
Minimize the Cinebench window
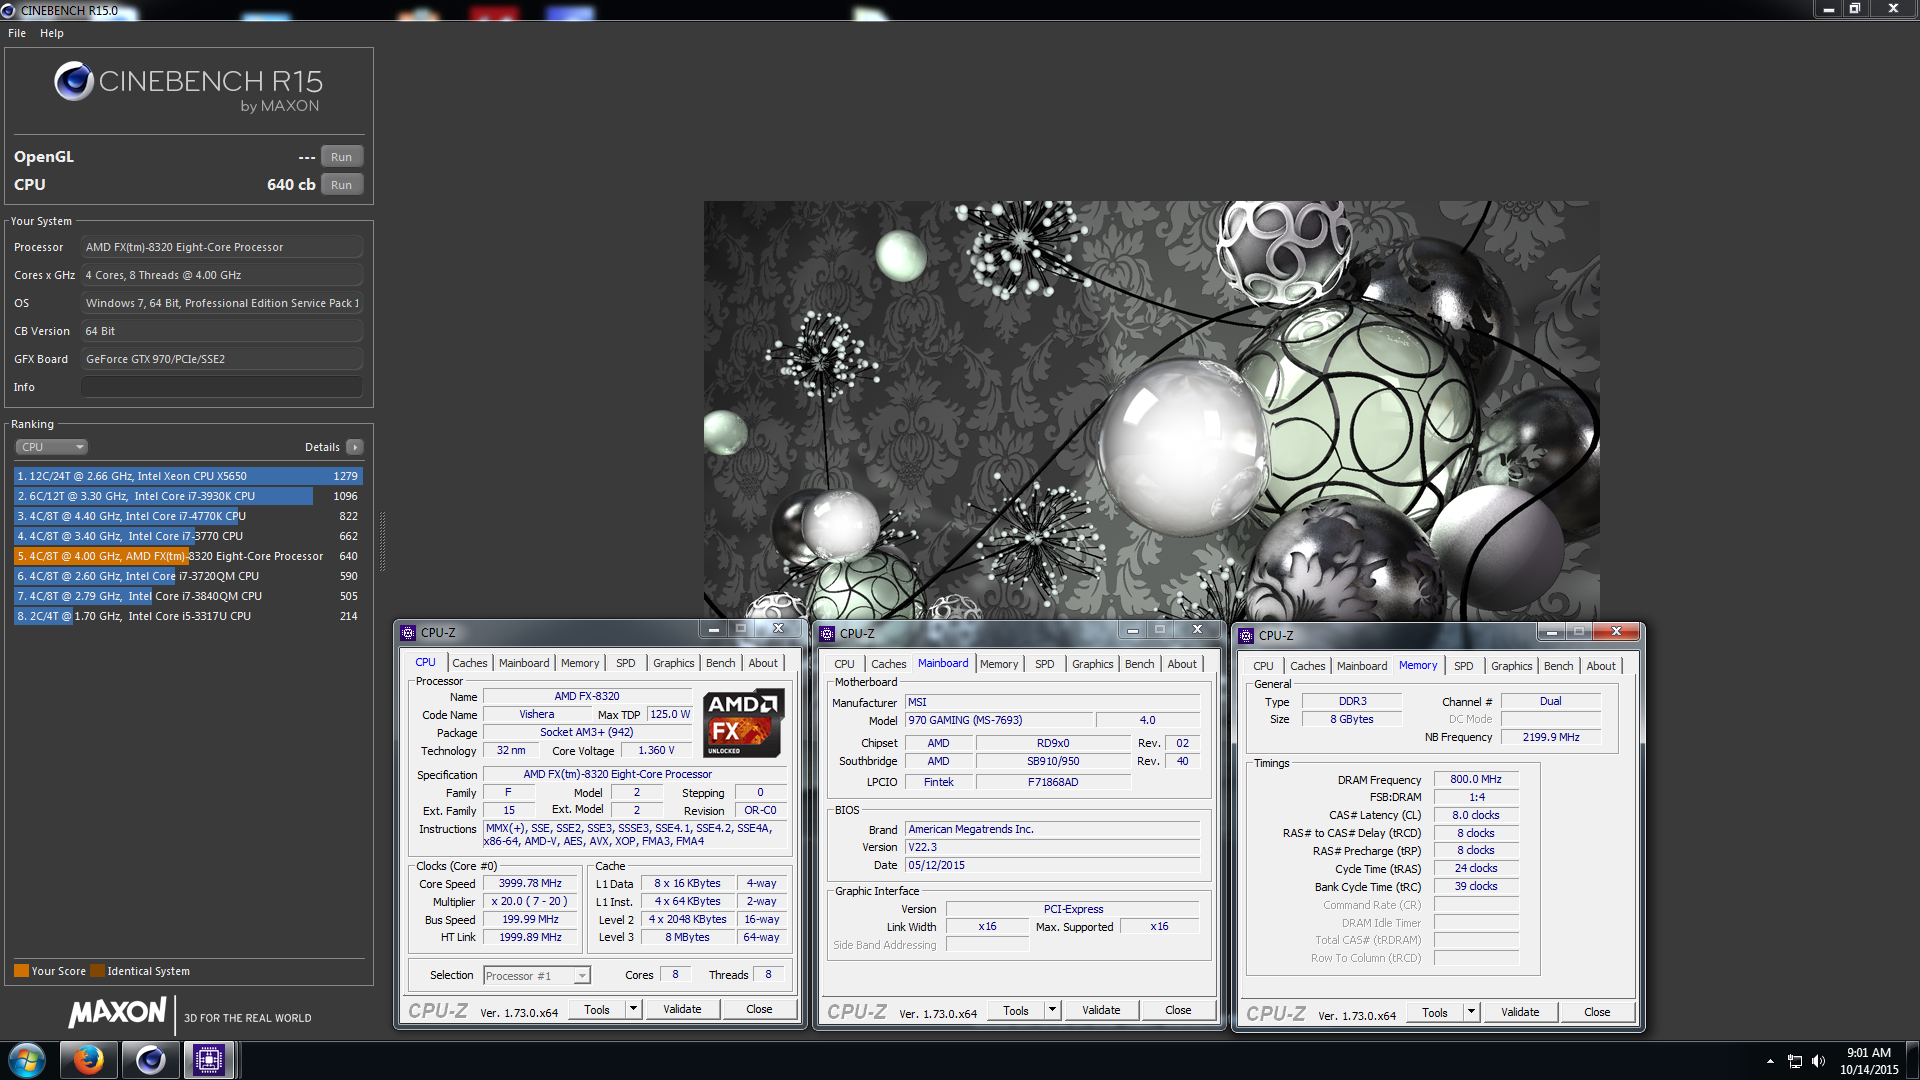tap(1828, 9)
